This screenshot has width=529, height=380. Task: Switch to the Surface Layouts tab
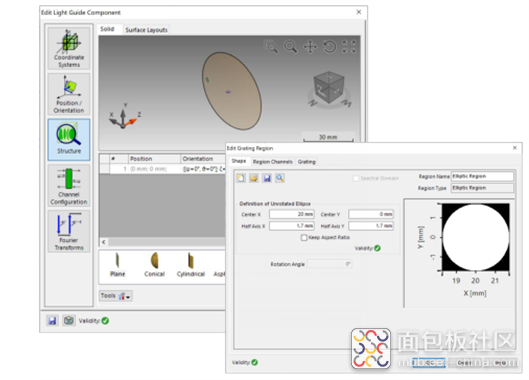(x=146, y=30)
